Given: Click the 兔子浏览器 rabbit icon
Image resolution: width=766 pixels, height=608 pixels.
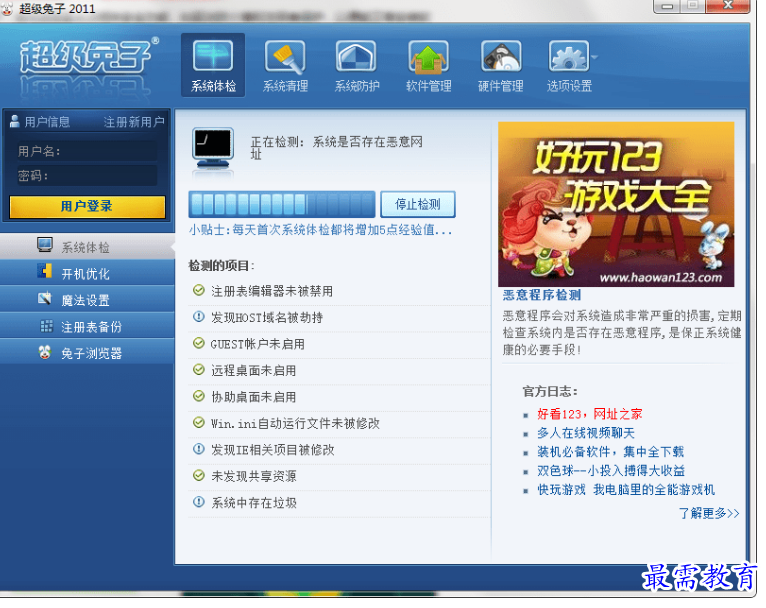Looking at the screenshot, I should coord(45,352).
